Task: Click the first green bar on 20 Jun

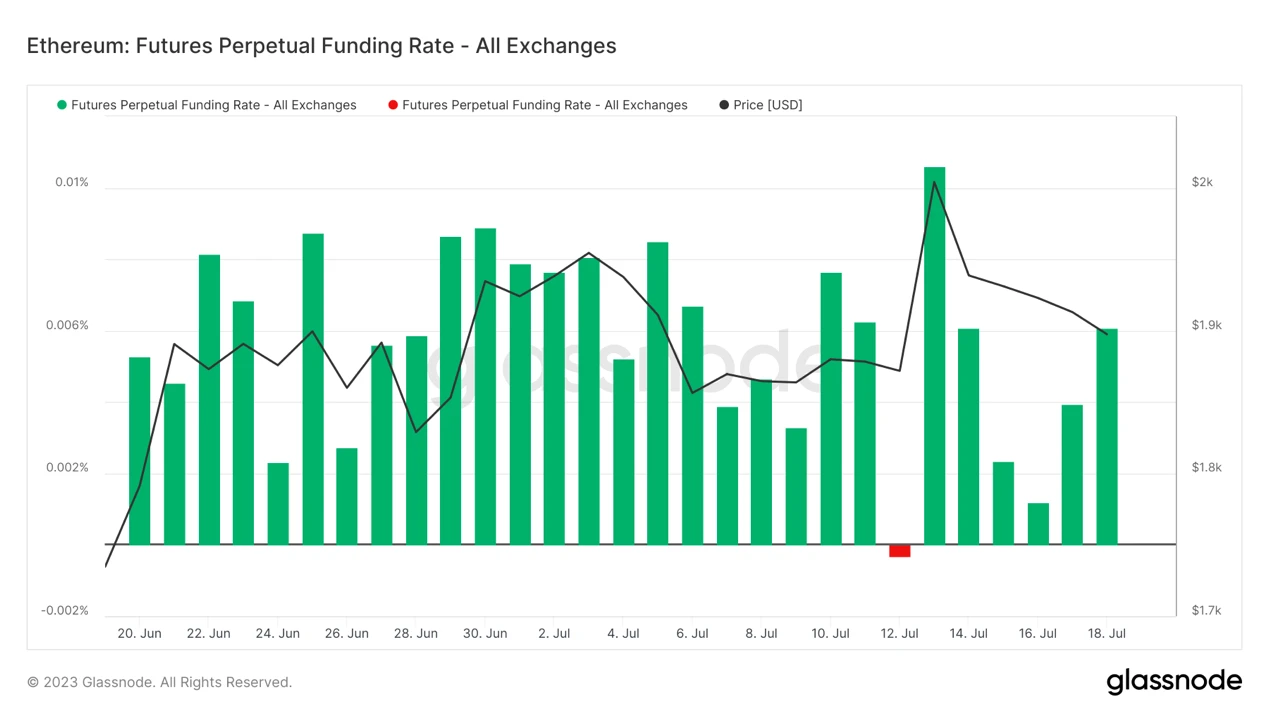Action: pyautogui.click(x=140, y=450)
